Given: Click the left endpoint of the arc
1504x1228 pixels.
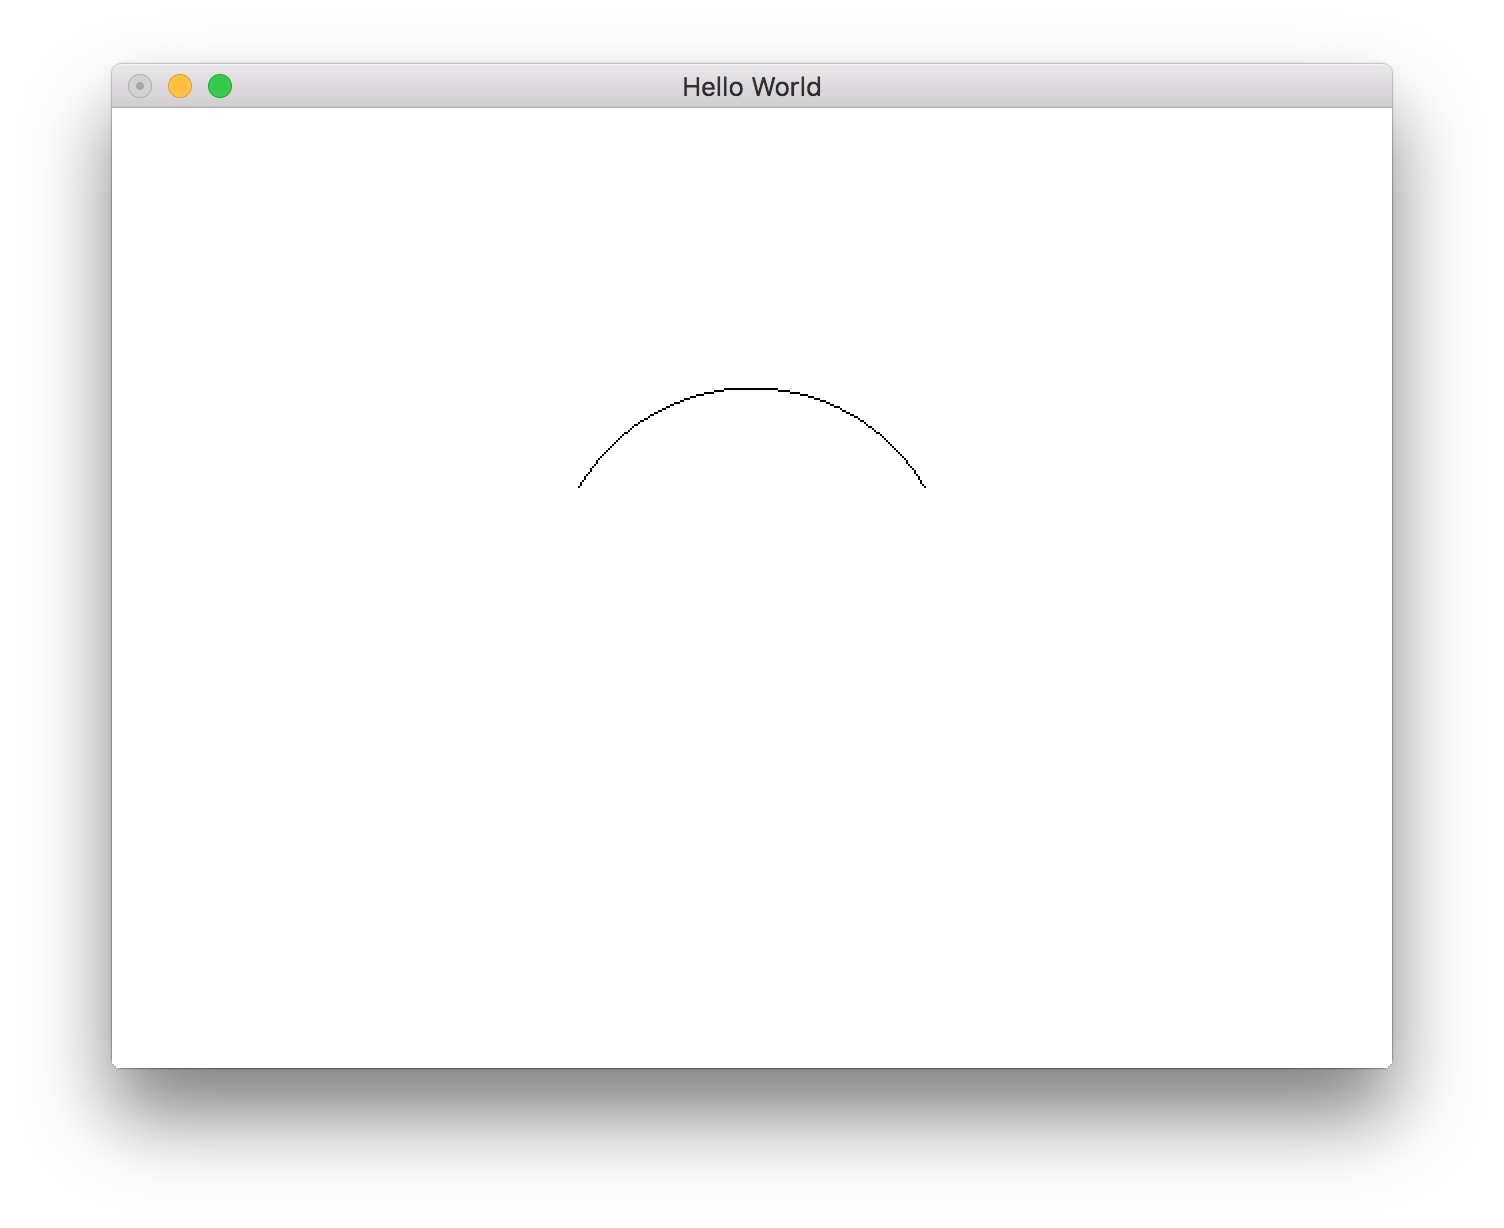Looking at the screenshot, I should (x=581, y=489).
